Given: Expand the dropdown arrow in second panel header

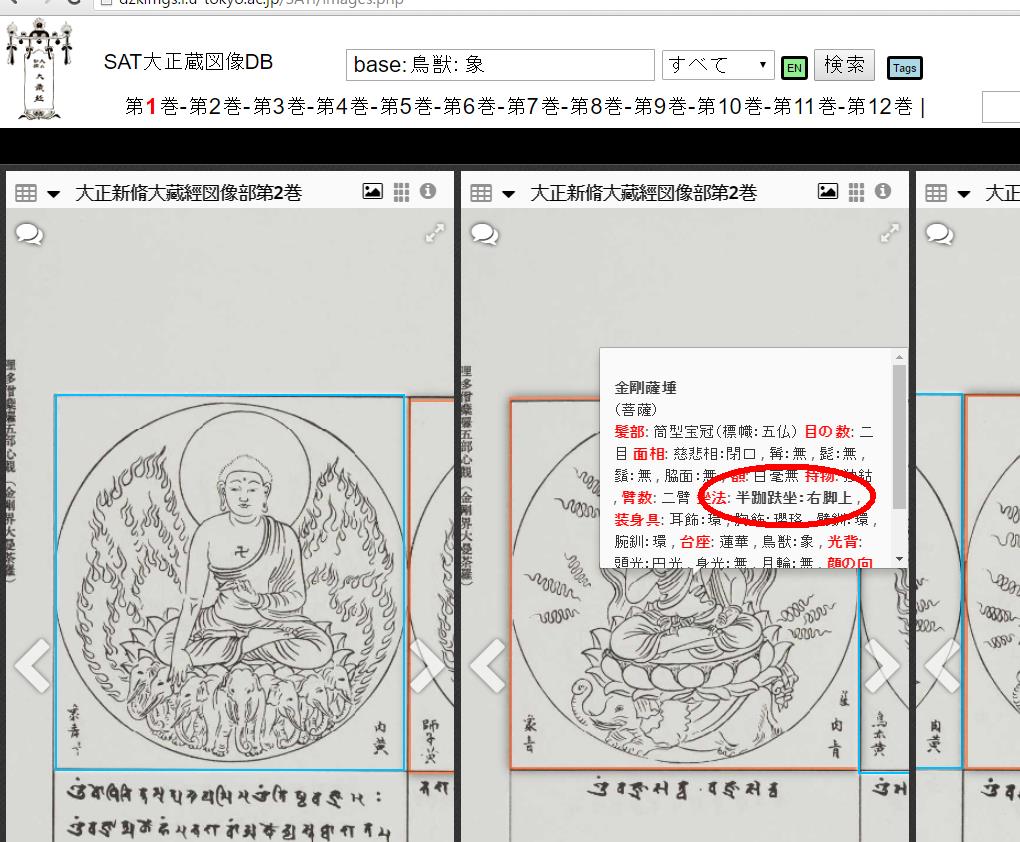Looking at the screenshot, I should (x=509, y=193).
